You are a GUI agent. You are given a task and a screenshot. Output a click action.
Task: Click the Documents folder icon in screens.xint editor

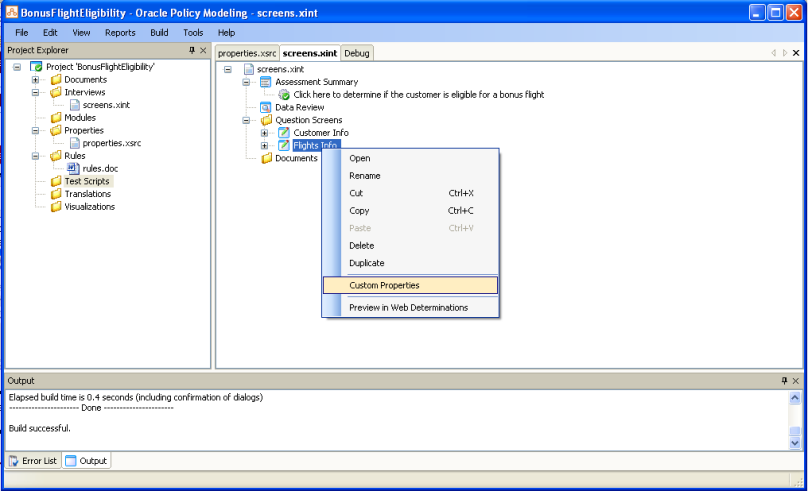tap(266, 158)
